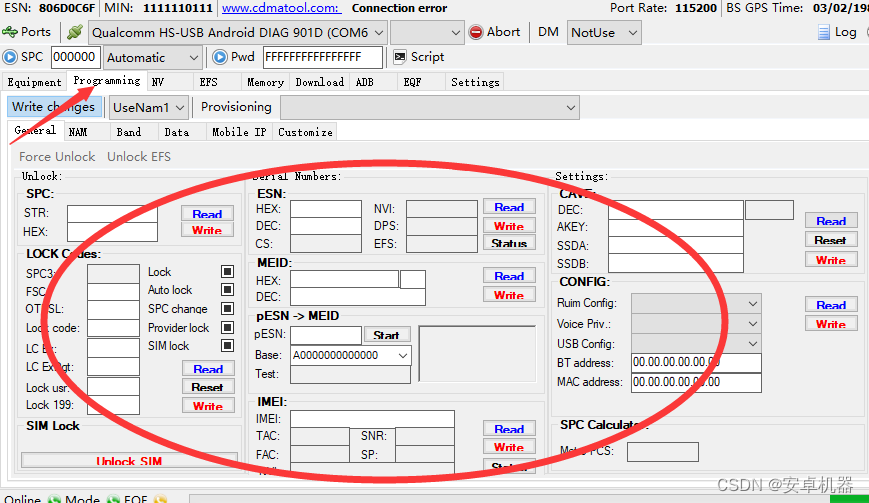The image size is (869, 503).
Task: Open the pESN Base A0000000000000 dropdown
Action: point(351,355)
